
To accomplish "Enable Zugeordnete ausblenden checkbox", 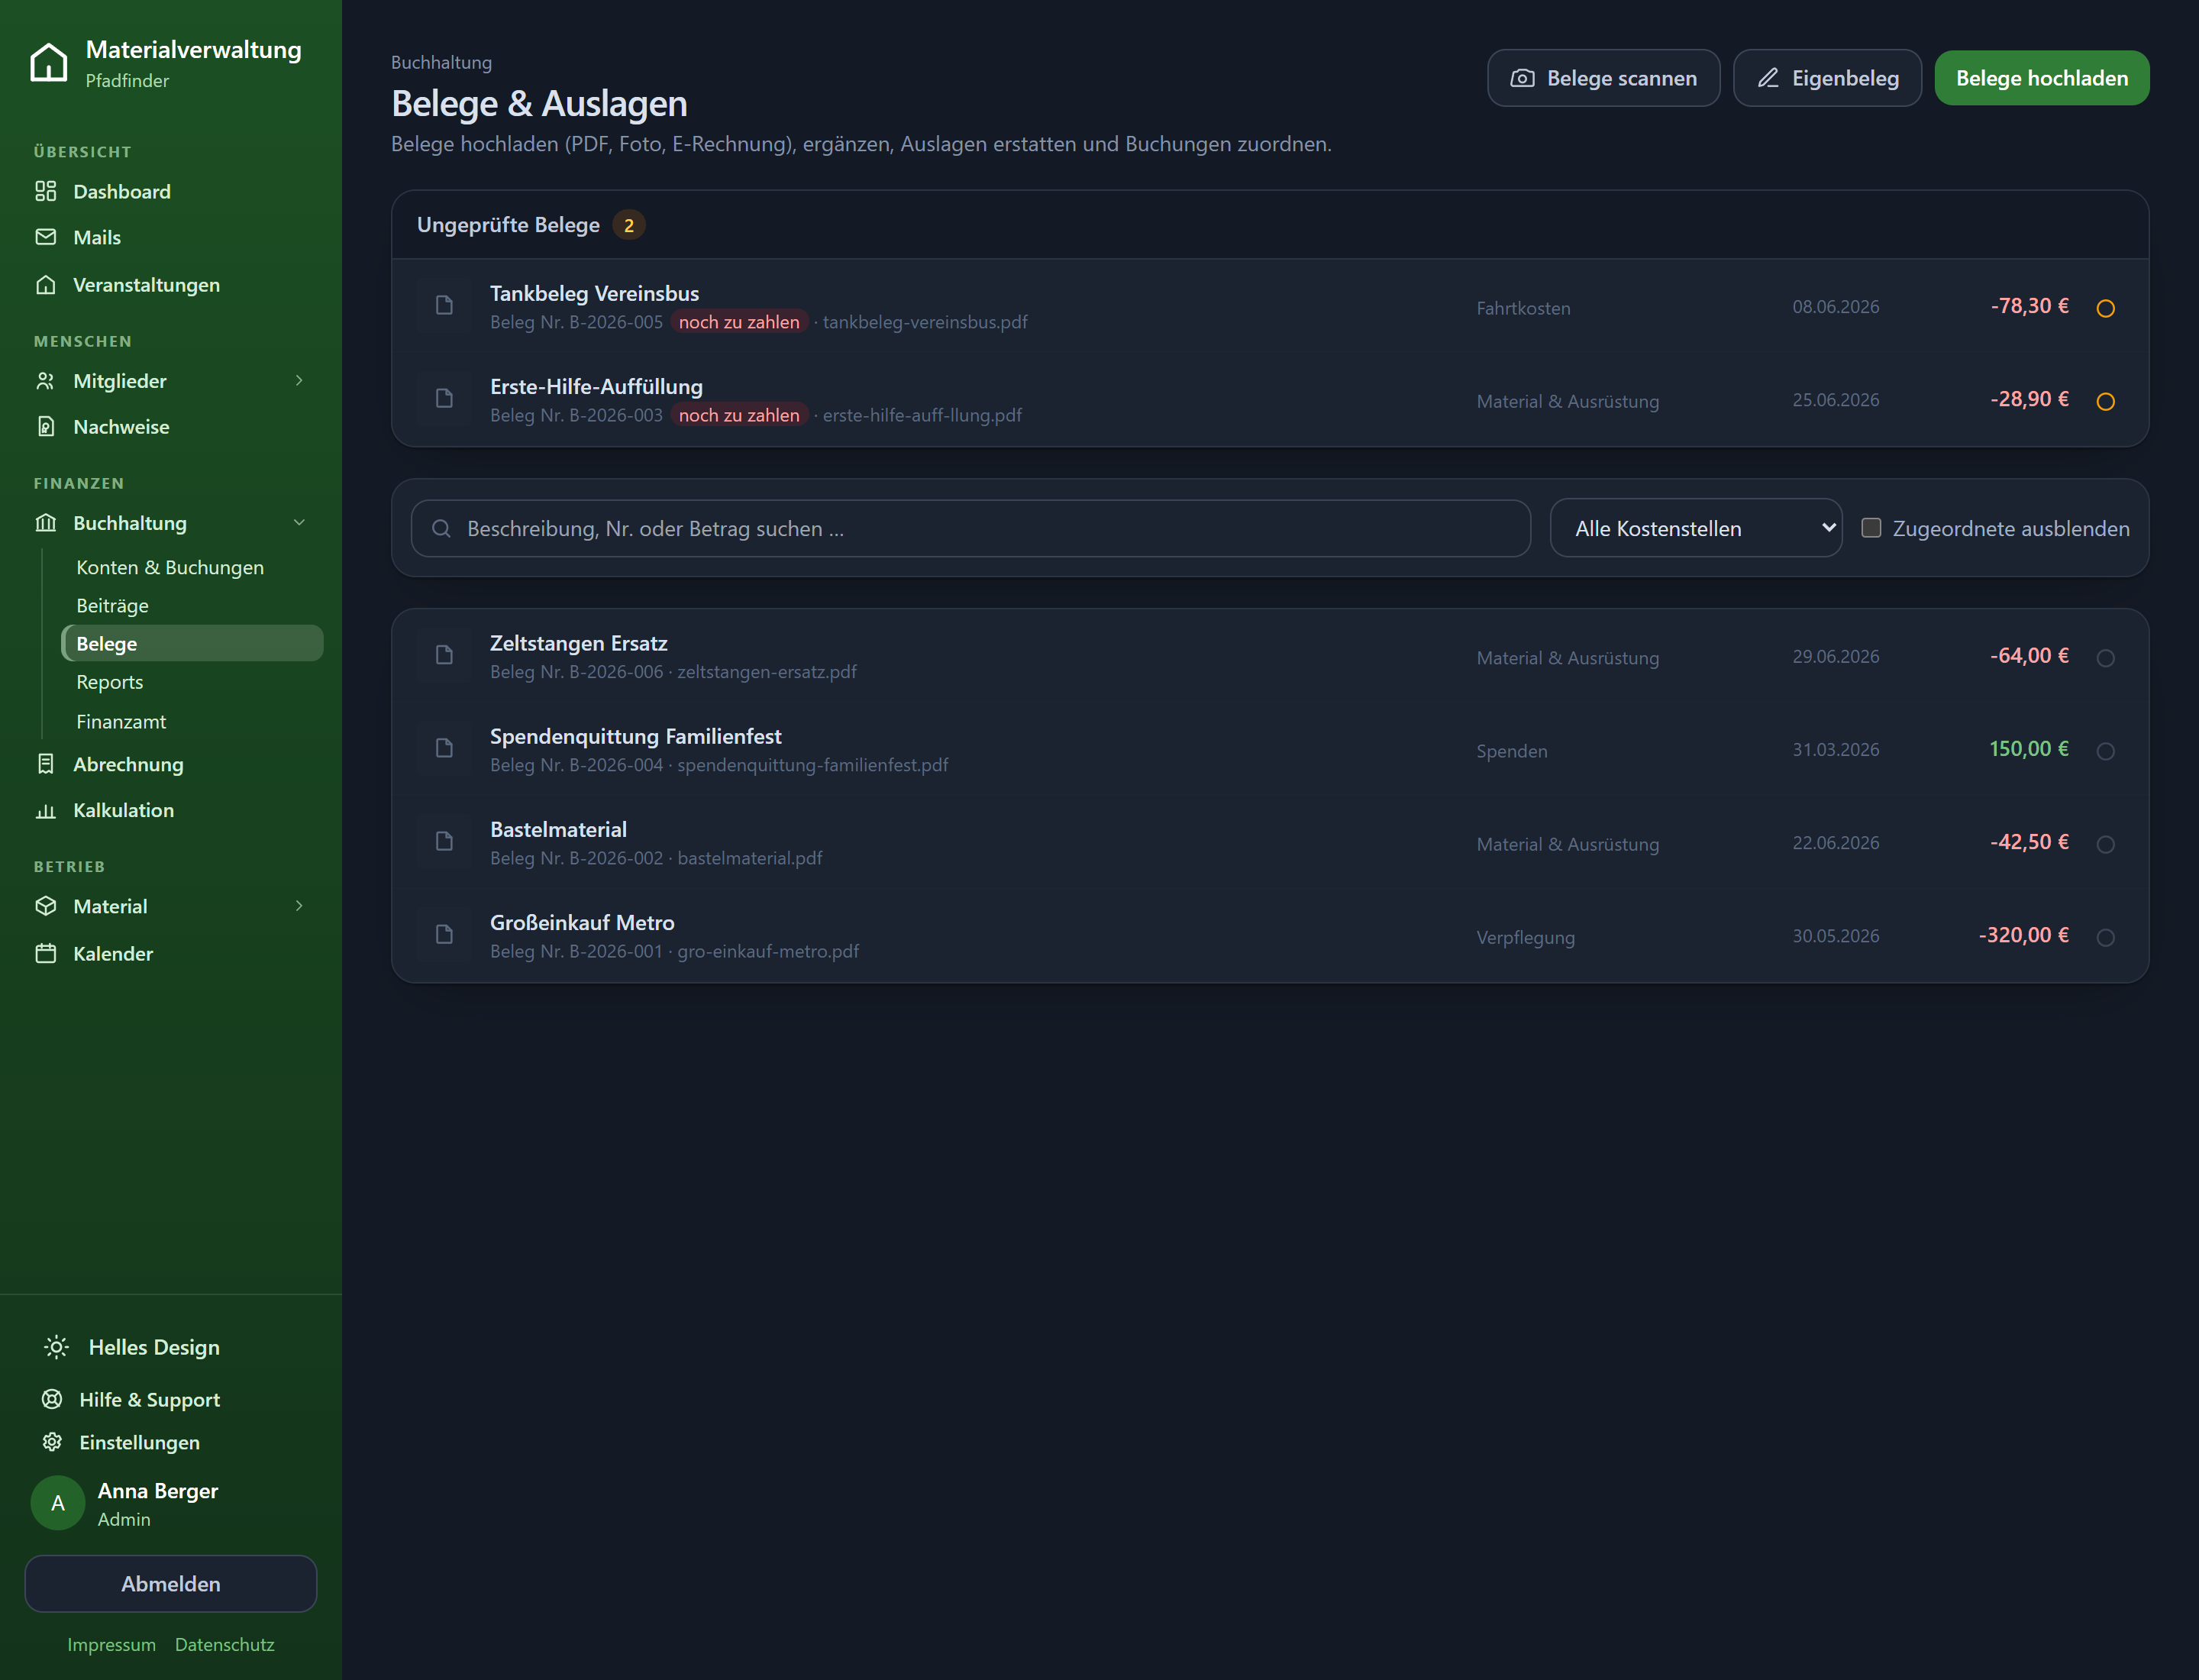I will click(x=1871, y=528).
